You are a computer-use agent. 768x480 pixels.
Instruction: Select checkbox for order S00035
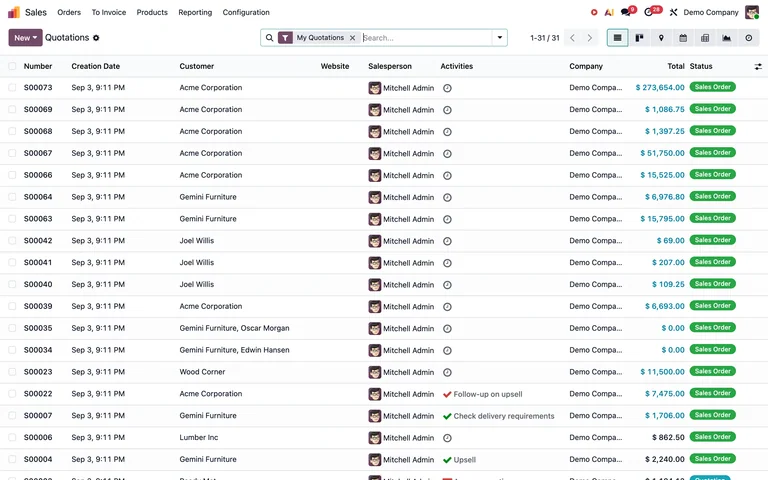click(x=12, y=328)
